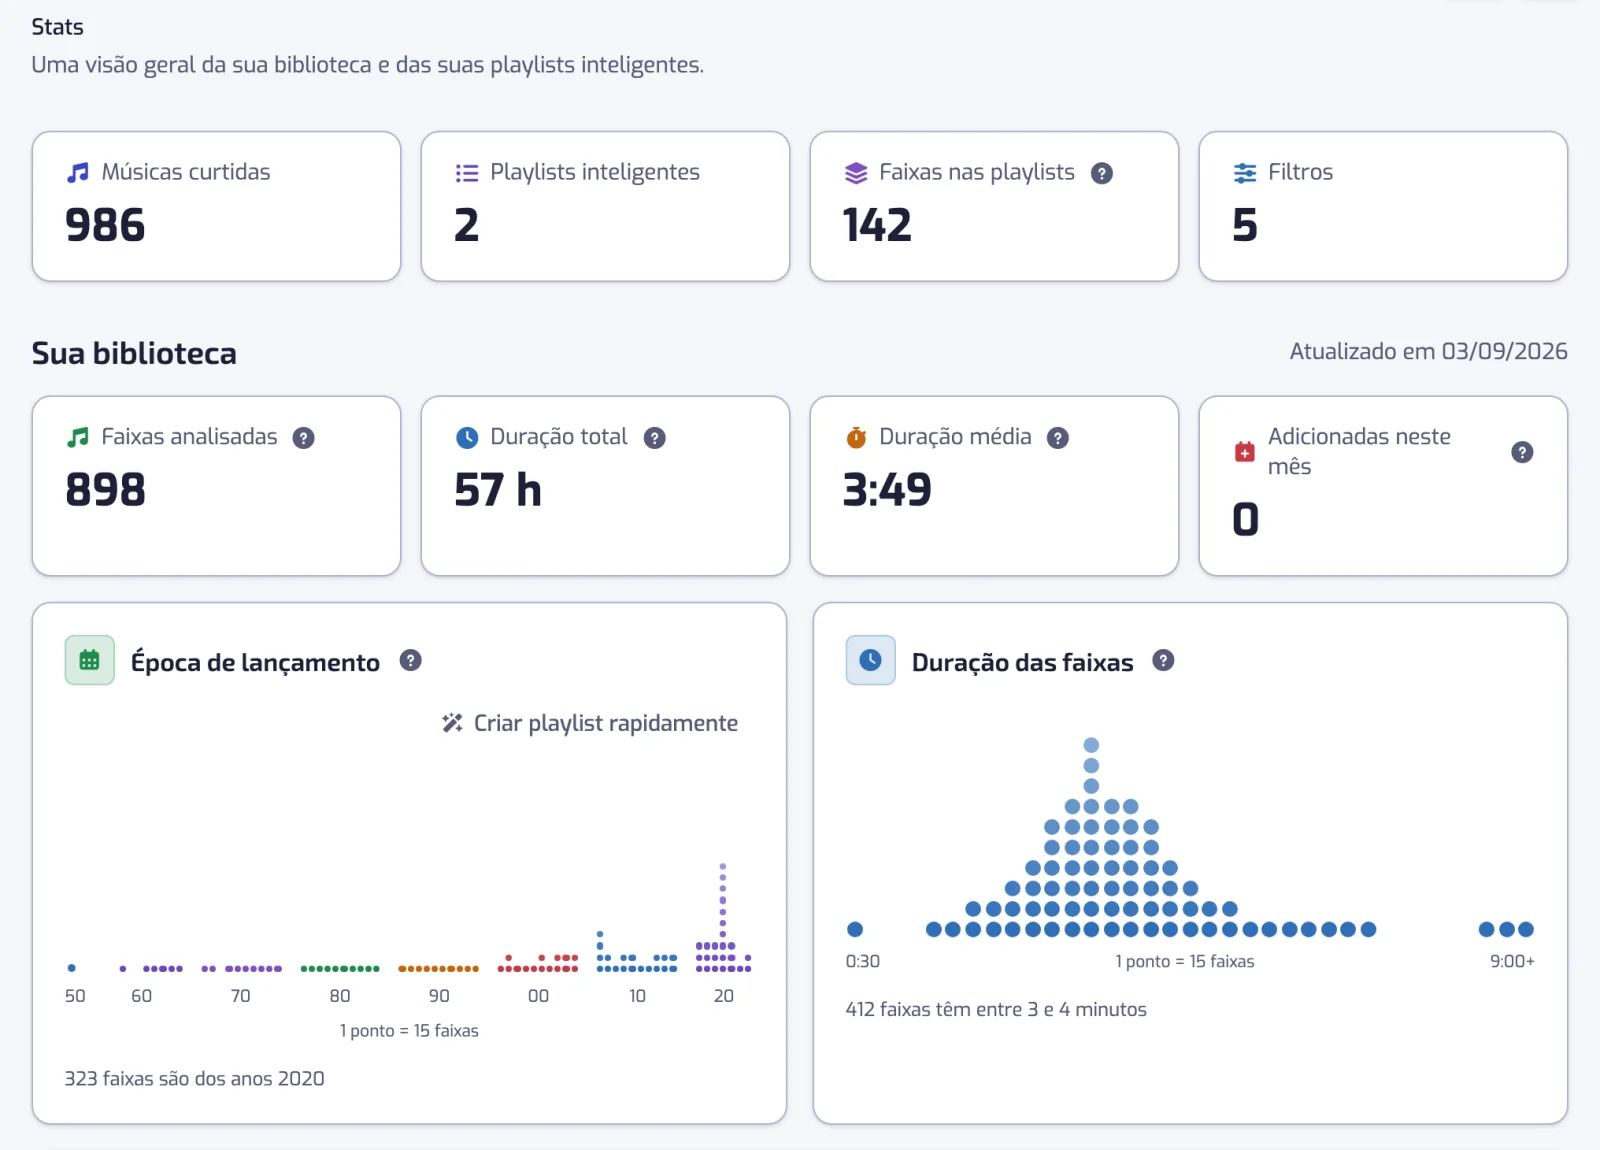Viewport: 1600px width, 1150px height.
Task: Click the value 0 under Adicionadas neste mês
Action: pyautogui.click(x=1245, y=520)
